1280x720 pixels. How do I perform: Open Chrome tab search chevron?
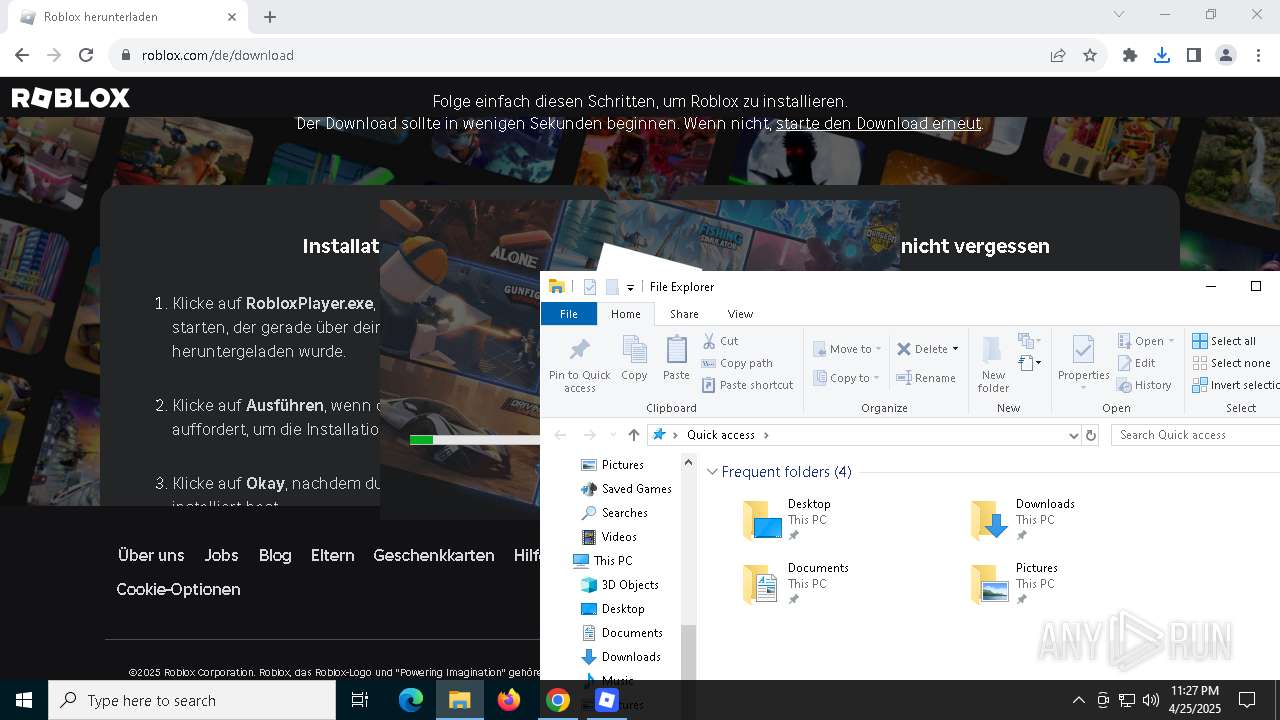[x=1119, y=15]
